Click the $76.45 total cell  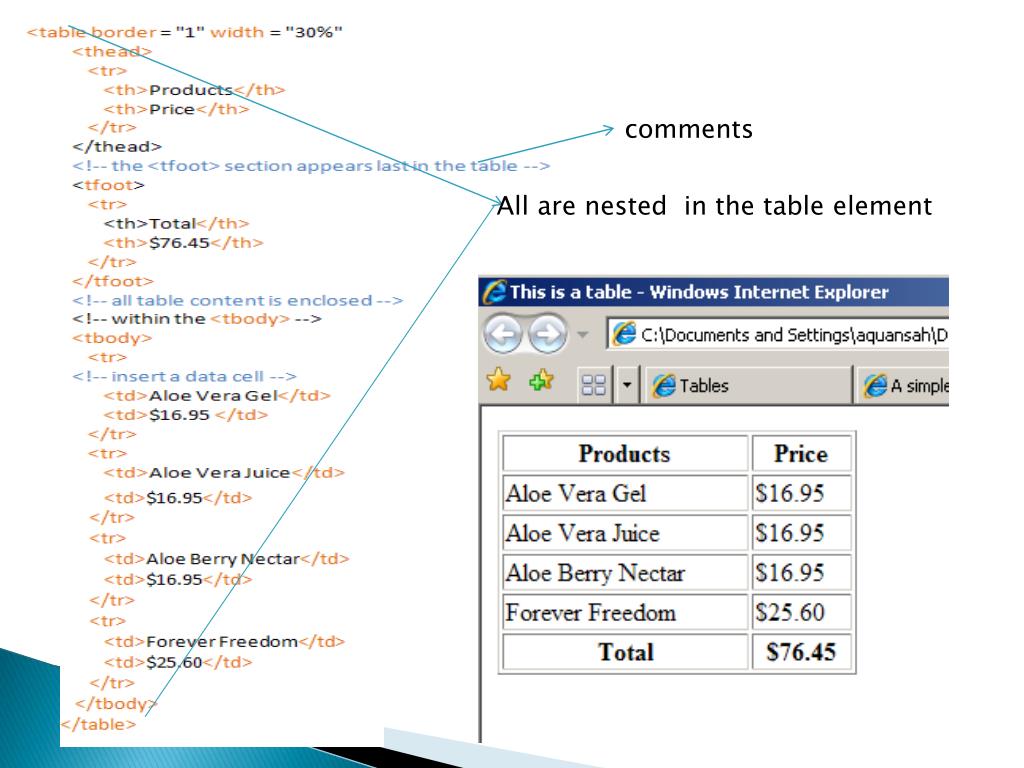[801, 652]
